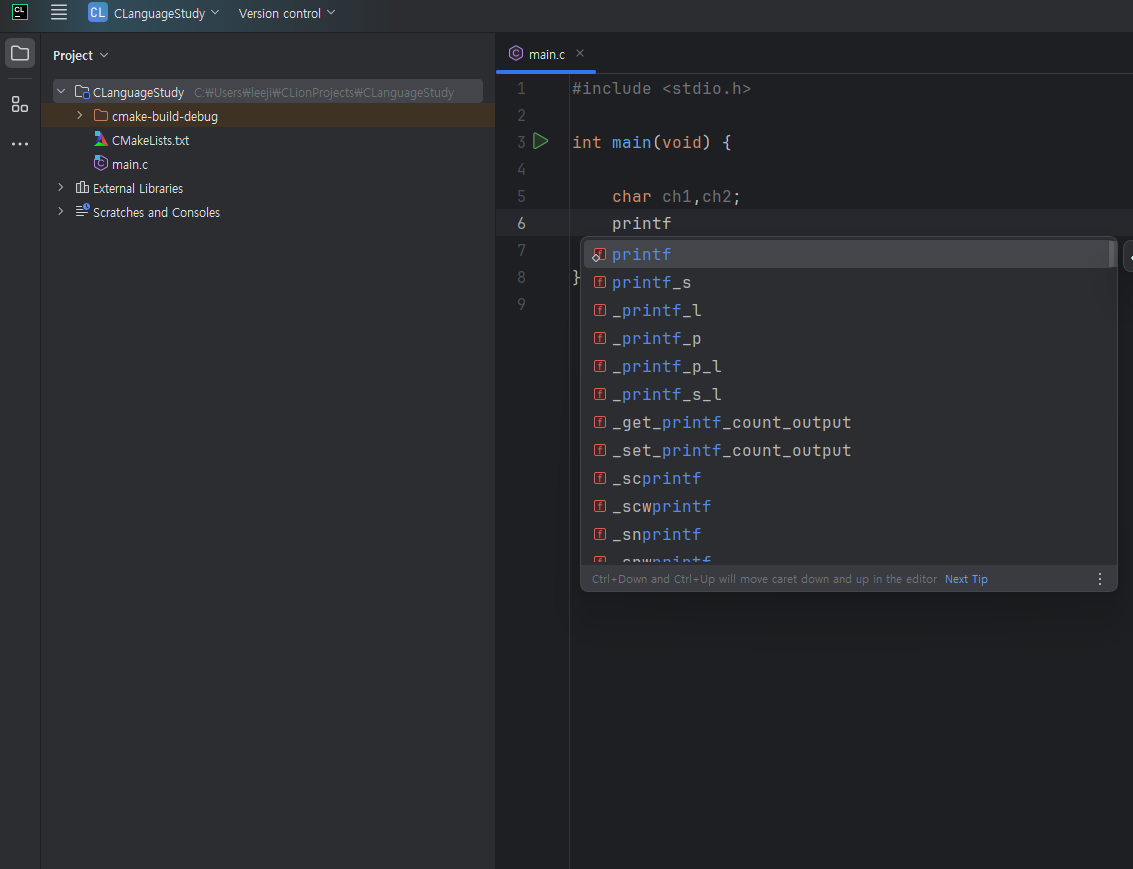This screenshot has width=1133, height=869.
Task: Open the Structure tool window icon
Action: click(20, 105)
